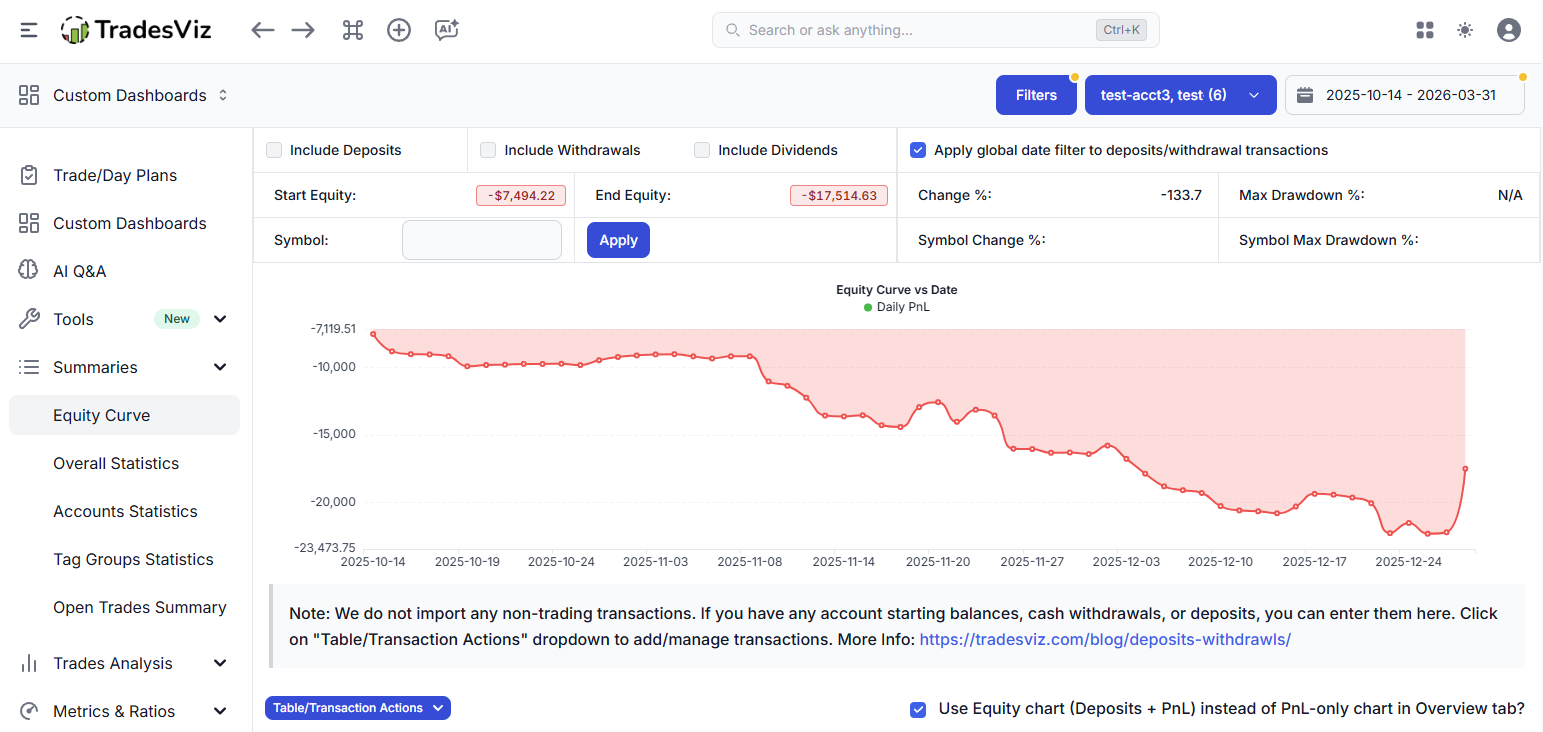
Task: Toggle the Include Dividends checkbox
Action: pyautogui.click(x=702, y=150)
